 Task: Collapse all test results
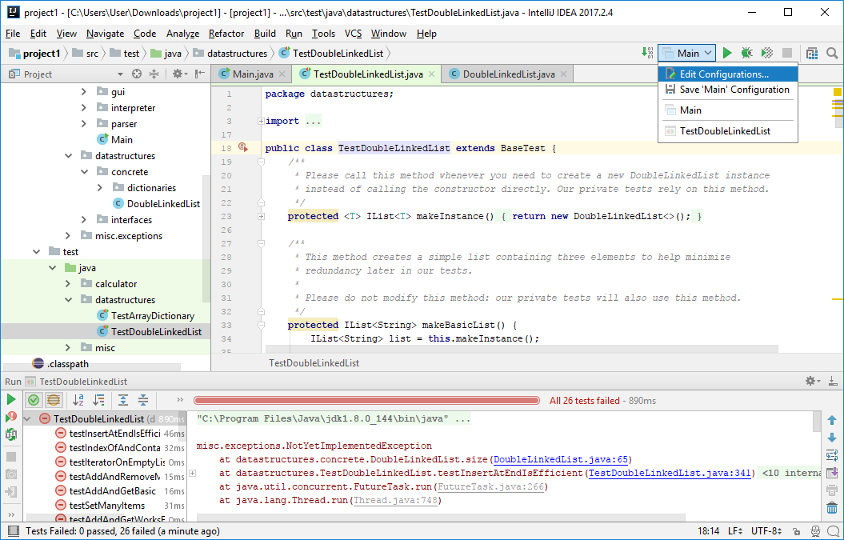coord(143,399)
